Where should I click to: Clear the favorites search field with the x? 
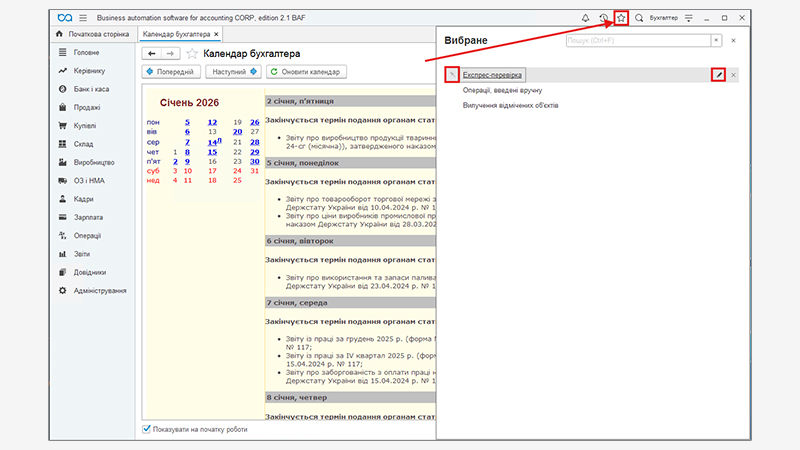(x=715, y=40)
